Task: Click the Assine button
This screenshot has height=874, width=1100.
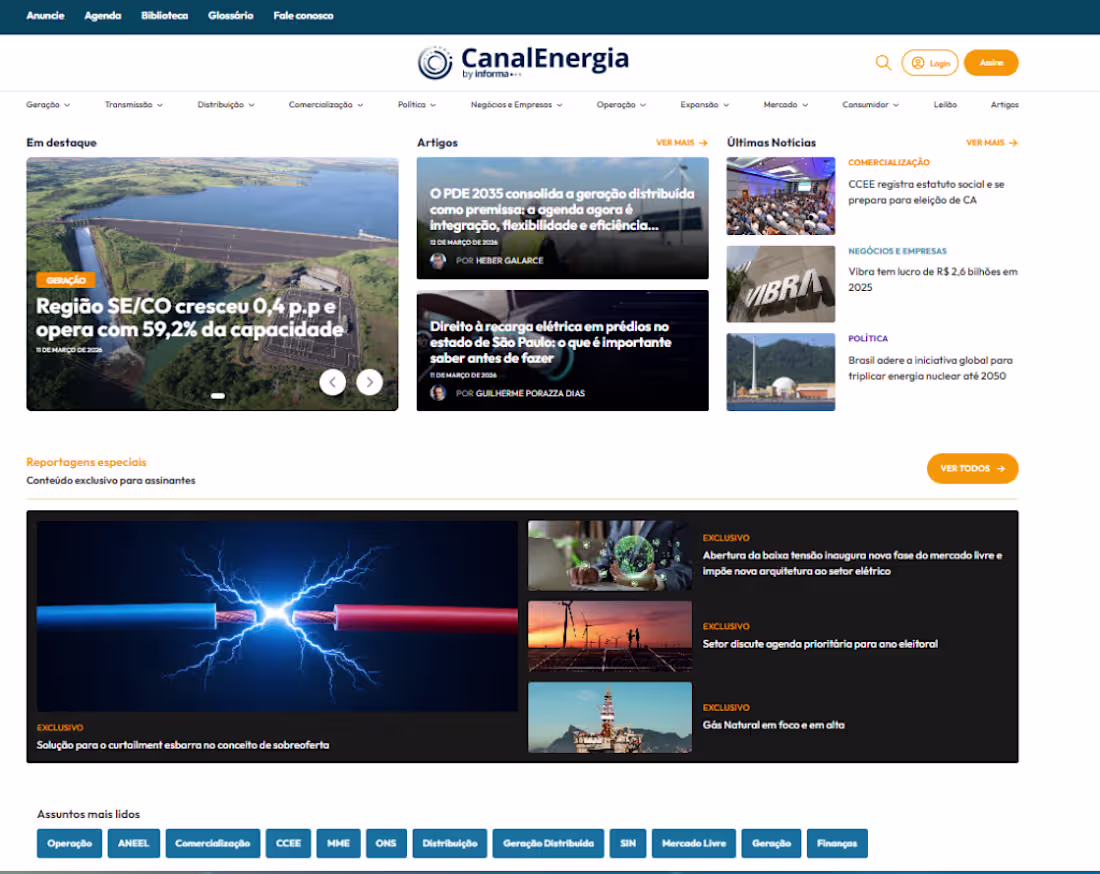Action: pos(991,62)
